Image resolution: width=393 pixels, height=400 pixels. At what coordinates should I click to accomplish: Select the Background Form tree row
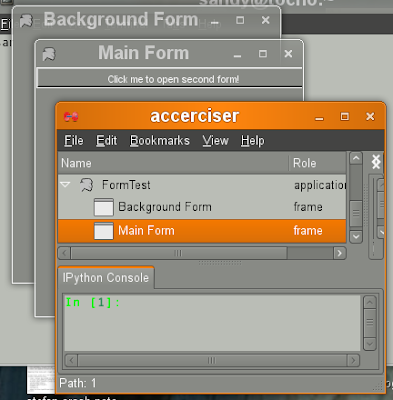[202, 207]
